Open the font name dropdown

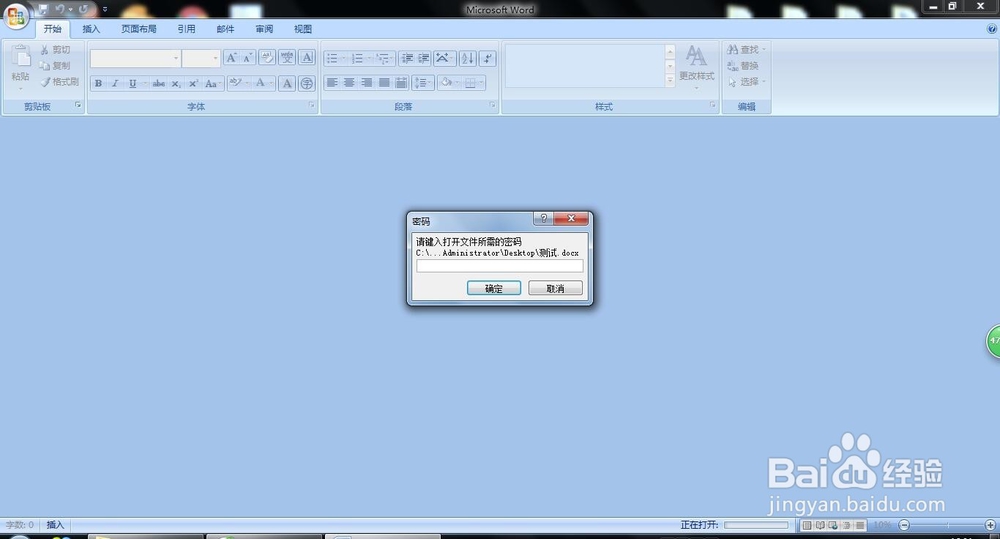pyautogui.click(x=176, y=58)
